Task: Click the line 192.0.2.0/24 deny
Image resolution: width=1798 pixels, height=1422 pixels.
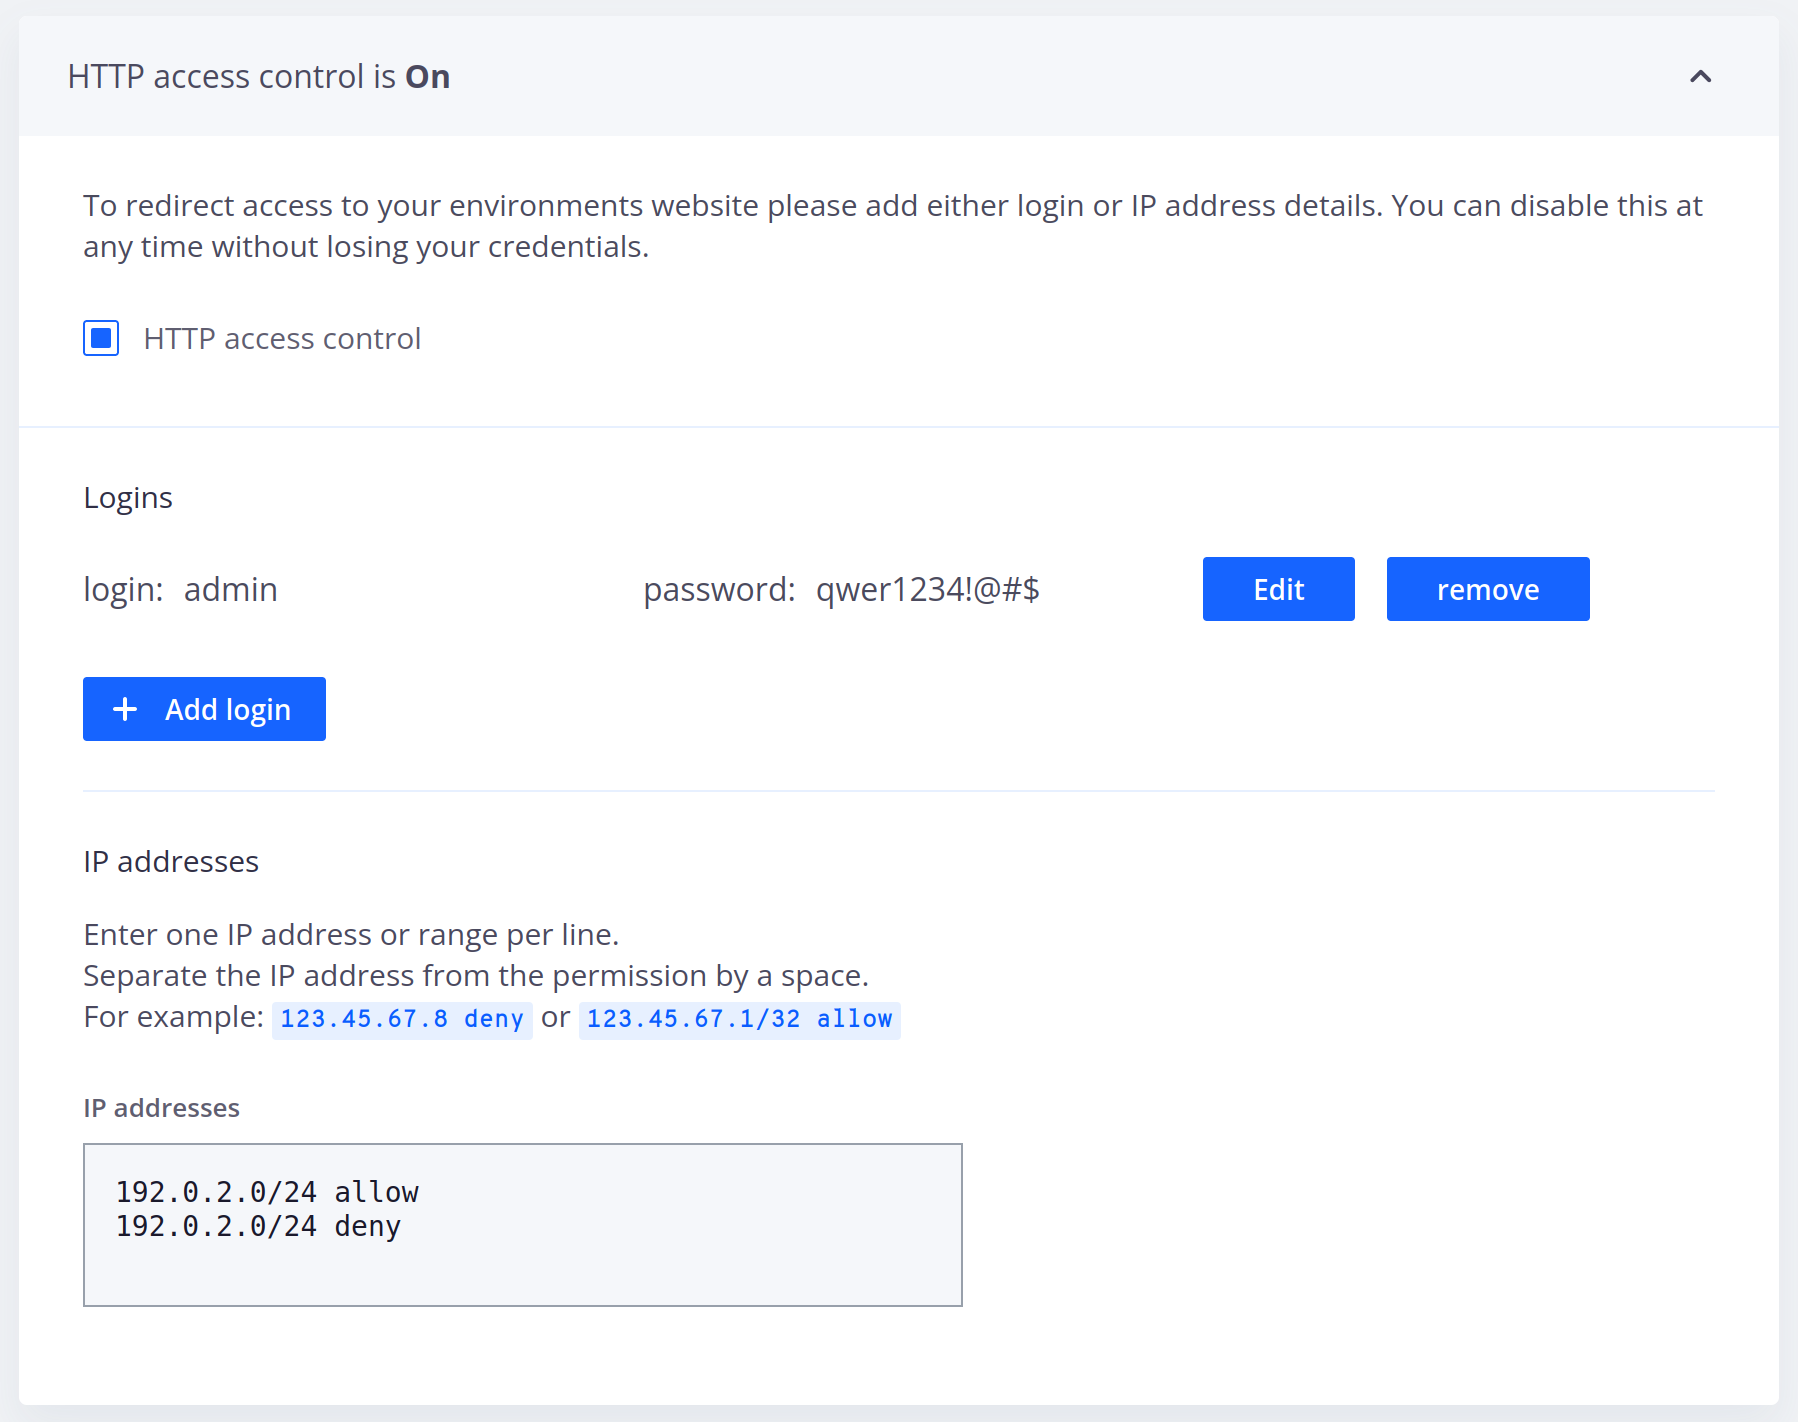Action: pyautogui.click(x=257, y=1225)
